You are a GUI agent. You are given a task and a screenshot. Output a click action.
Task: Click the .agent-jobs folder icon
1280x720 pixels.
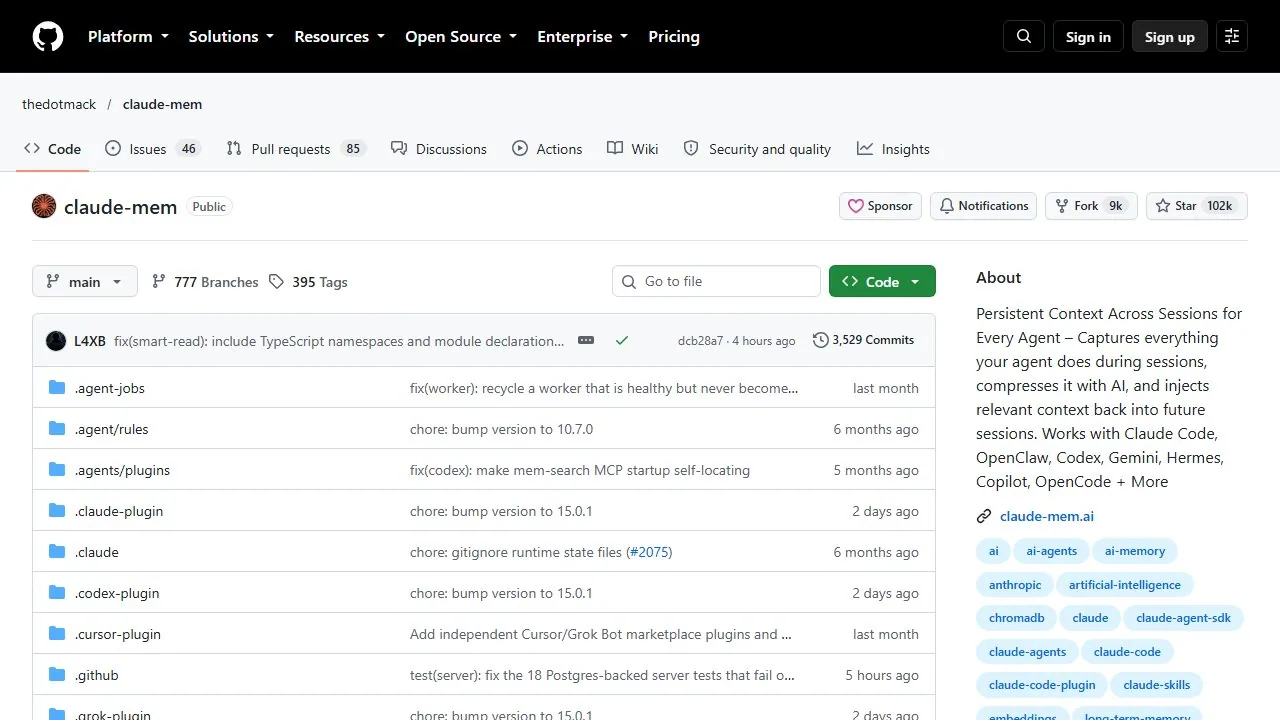[x=57, y=388]
